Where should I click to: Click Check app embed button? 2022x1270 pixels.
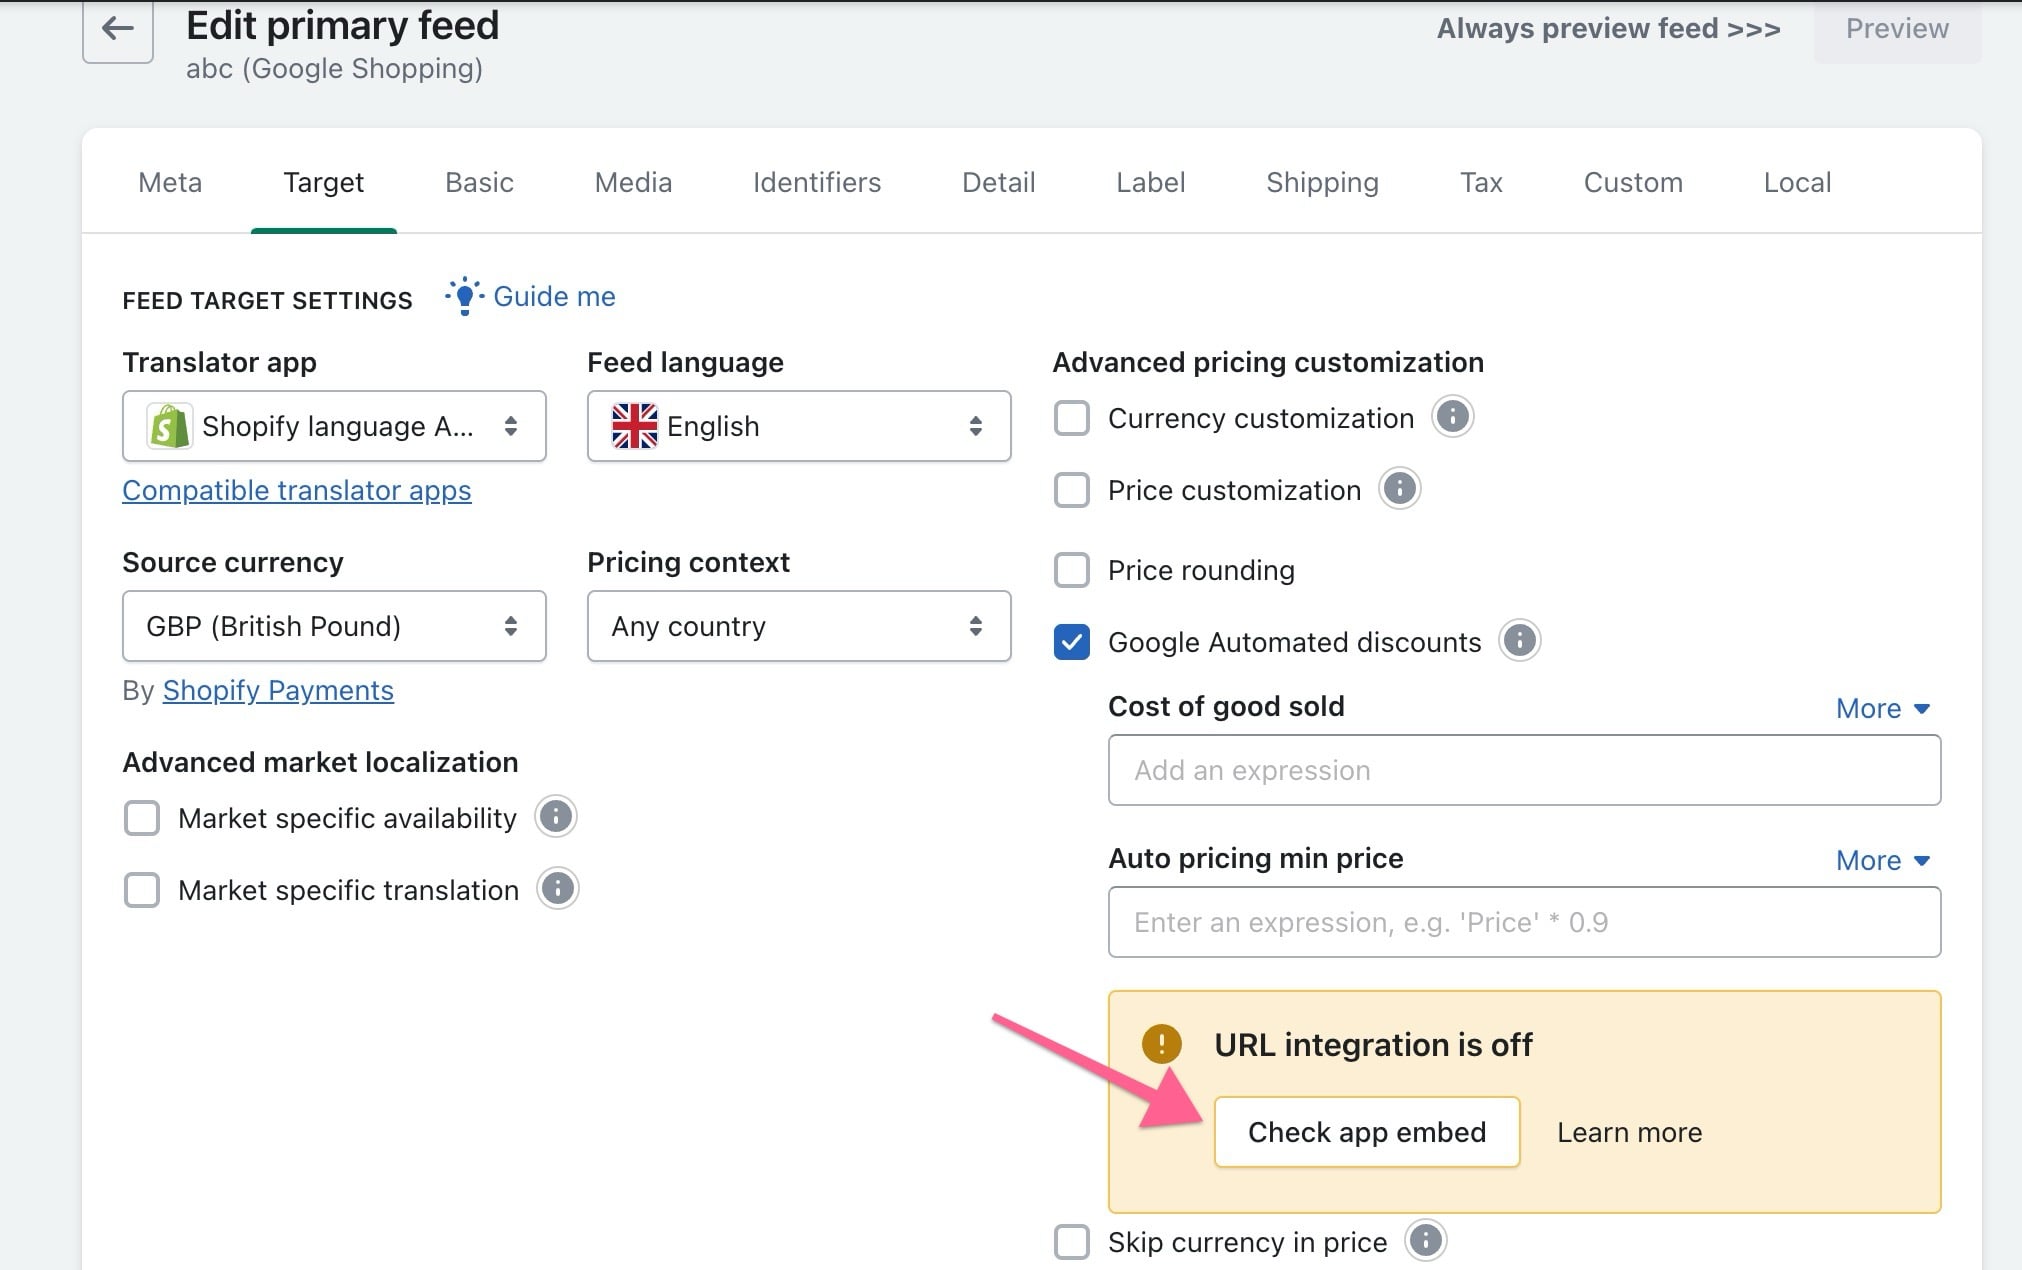point(1367,1132)
